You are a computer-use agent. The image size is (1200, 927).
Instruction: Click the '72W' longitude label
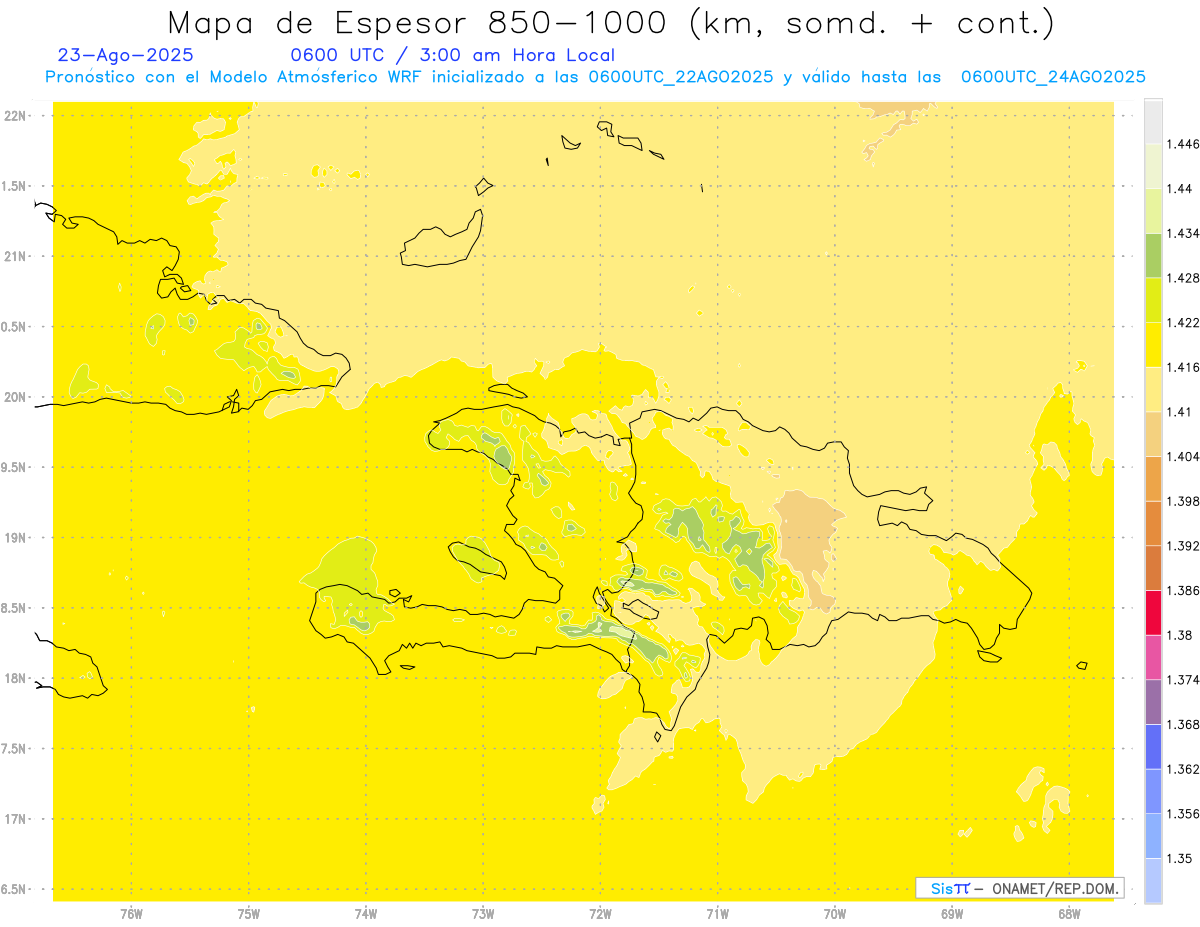[x=600, y=914]
